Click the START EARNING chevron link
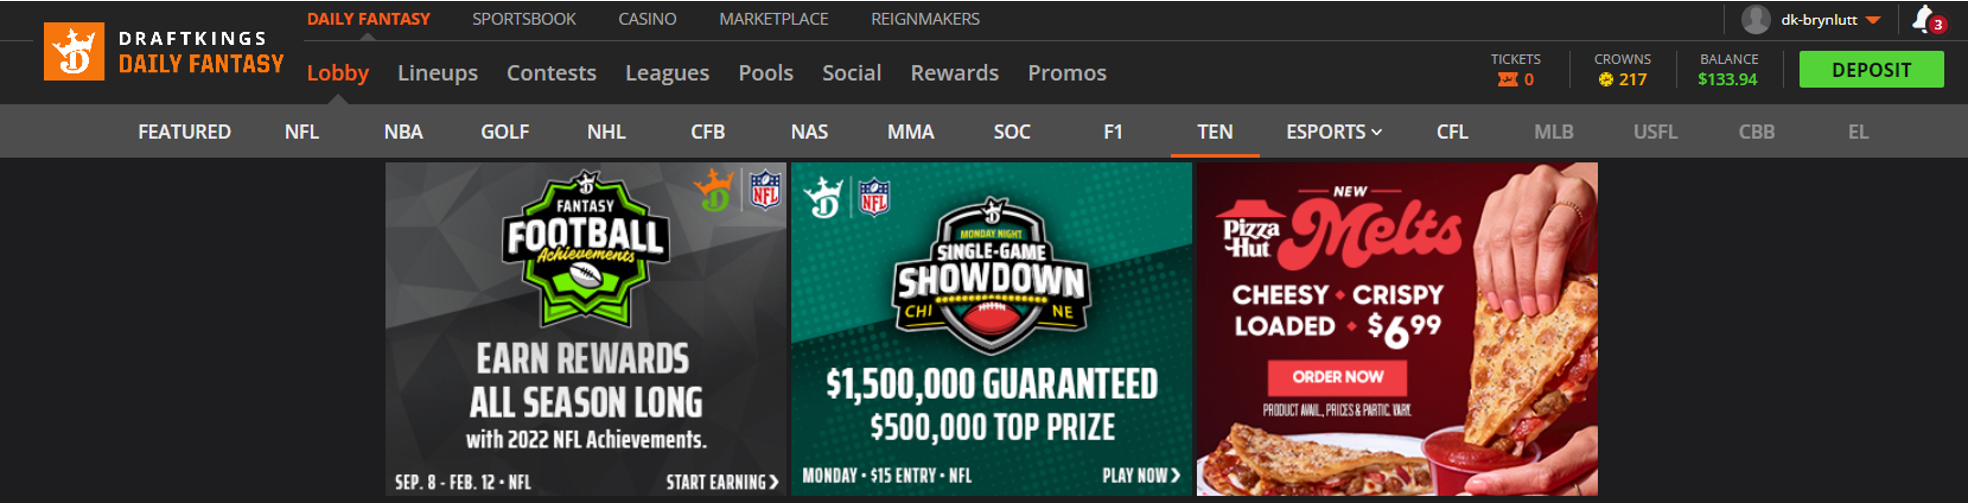The image size is (1968, 504). coord(722,482)
